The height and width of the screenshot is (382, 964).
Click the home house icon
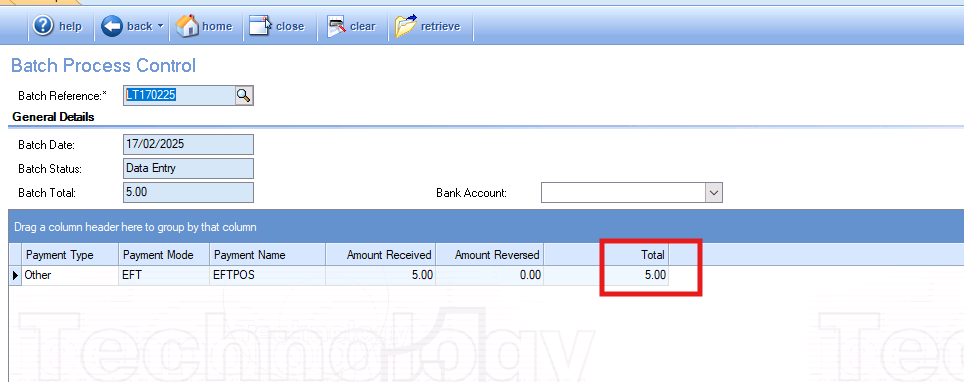tap(188, 26)
